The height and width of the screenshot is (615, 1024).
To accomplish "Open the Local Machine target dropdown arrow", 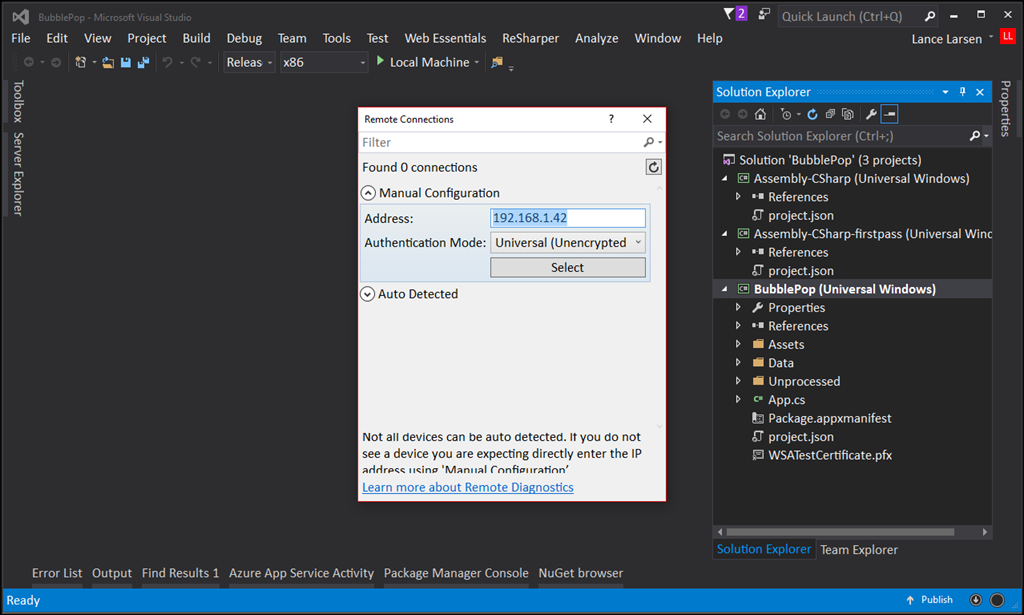I will click(x=477, y=63).
